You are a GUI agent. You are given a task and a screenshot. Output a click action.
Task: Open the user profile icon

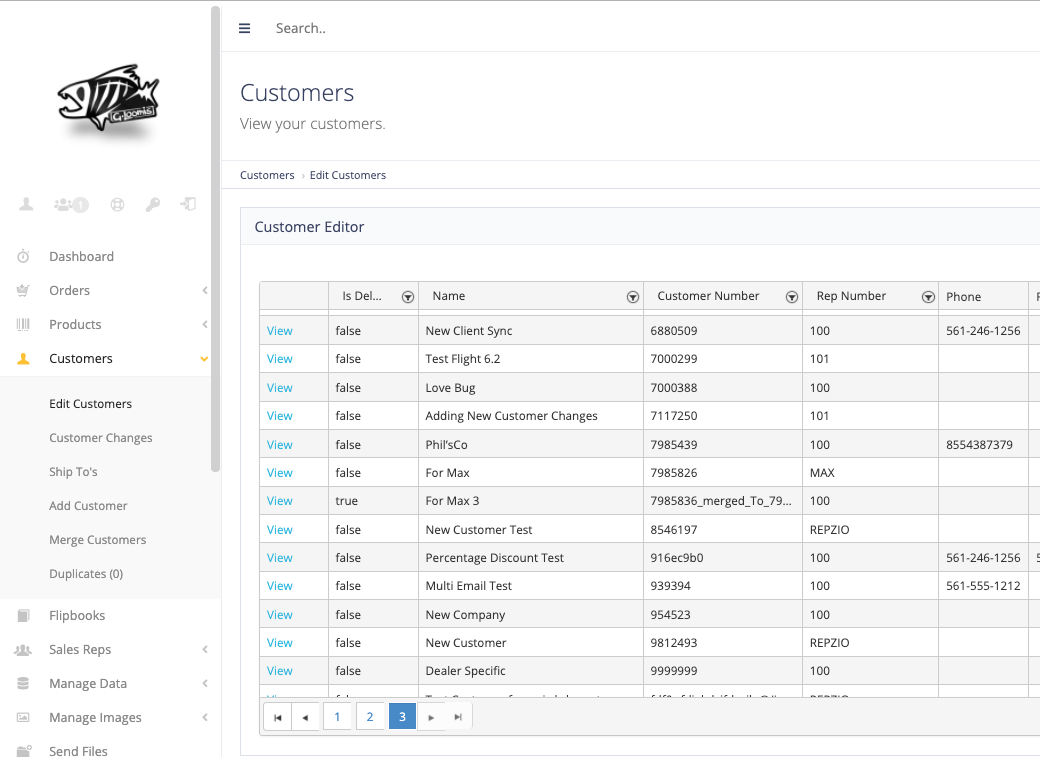[x=26, y=204]
